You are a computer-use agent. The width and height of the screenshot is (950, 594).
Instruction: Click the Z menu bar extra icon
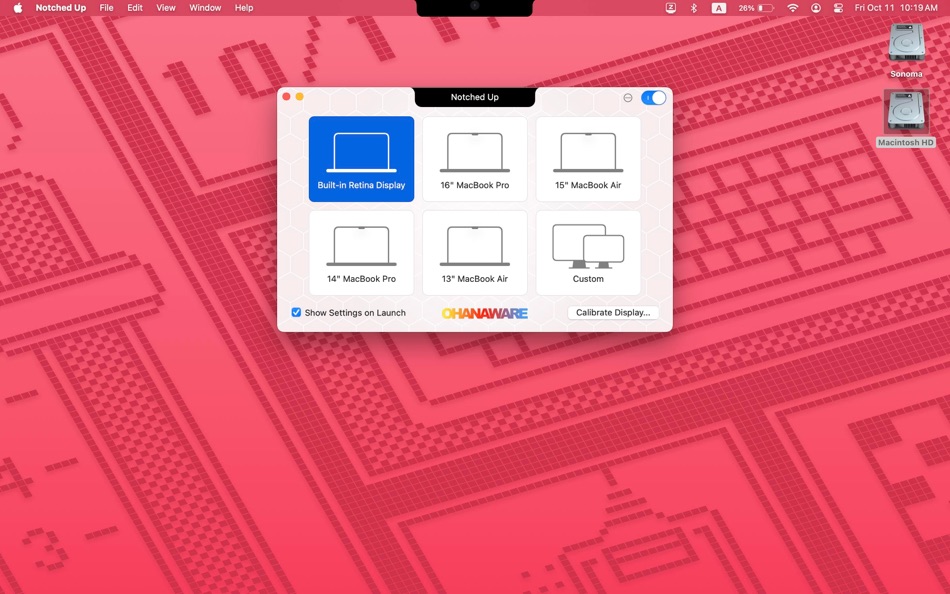[671, 8]
